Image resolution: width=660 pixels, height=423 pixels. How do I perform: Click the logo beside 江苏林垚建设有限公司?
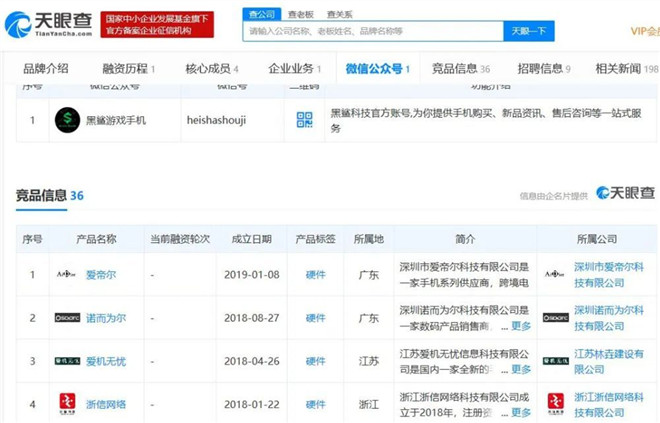pos(556,361)
